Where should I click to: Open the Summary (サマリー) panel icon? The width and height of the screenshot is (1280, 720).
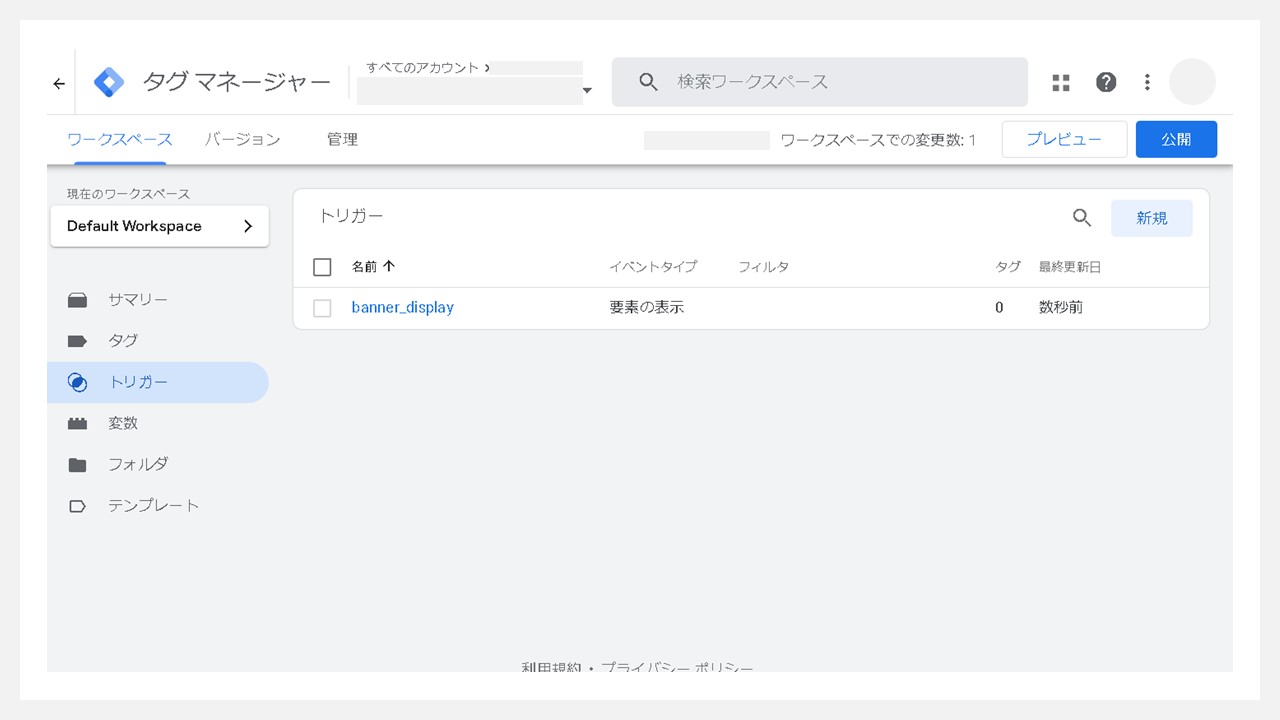pos(77,299)
